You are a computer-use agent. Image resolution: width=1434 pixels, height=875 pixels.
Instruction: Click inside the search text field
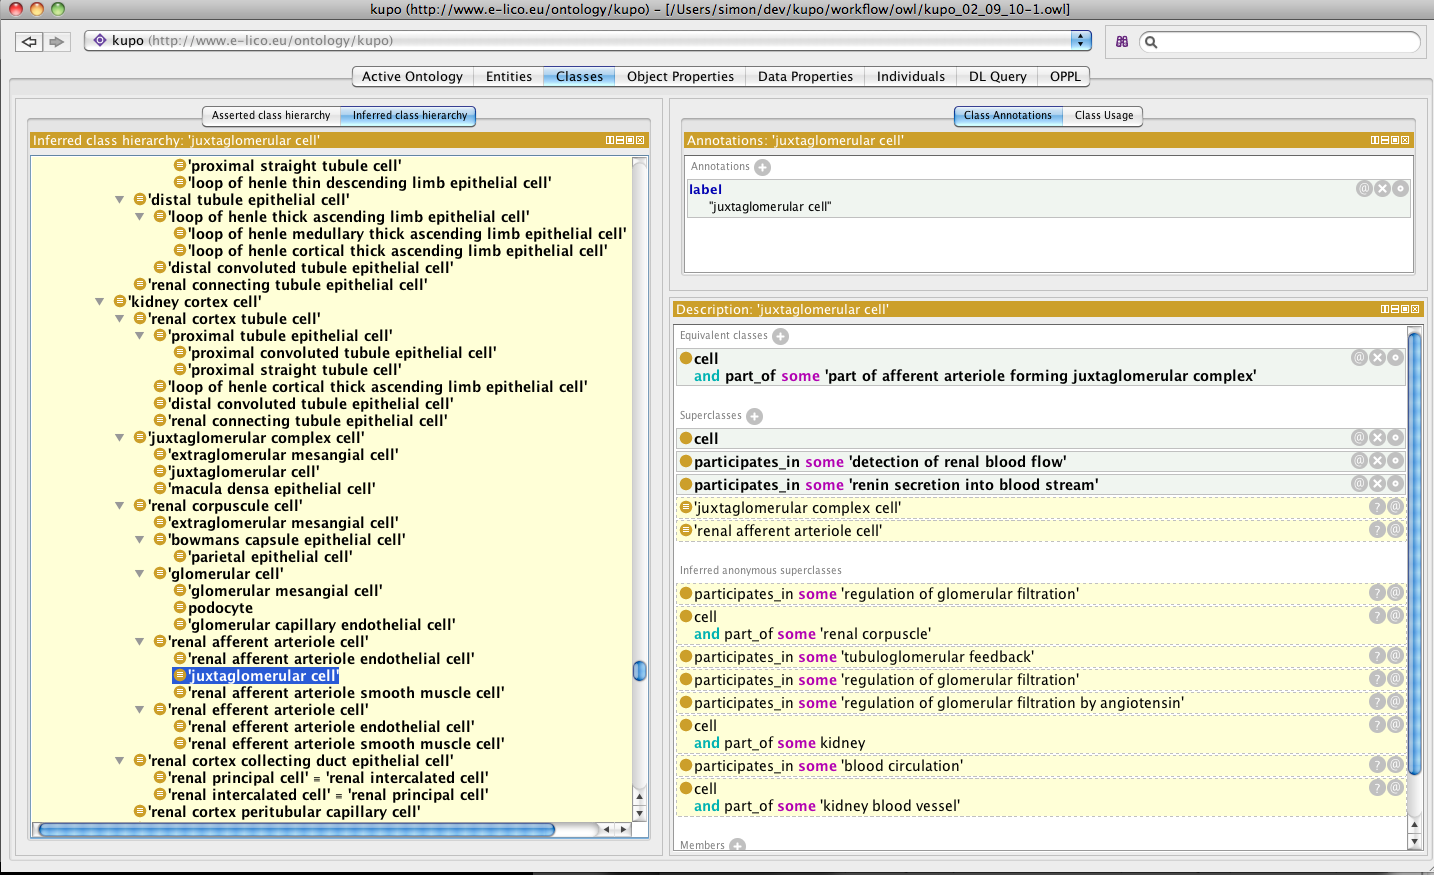click(x=1288, y=41)
